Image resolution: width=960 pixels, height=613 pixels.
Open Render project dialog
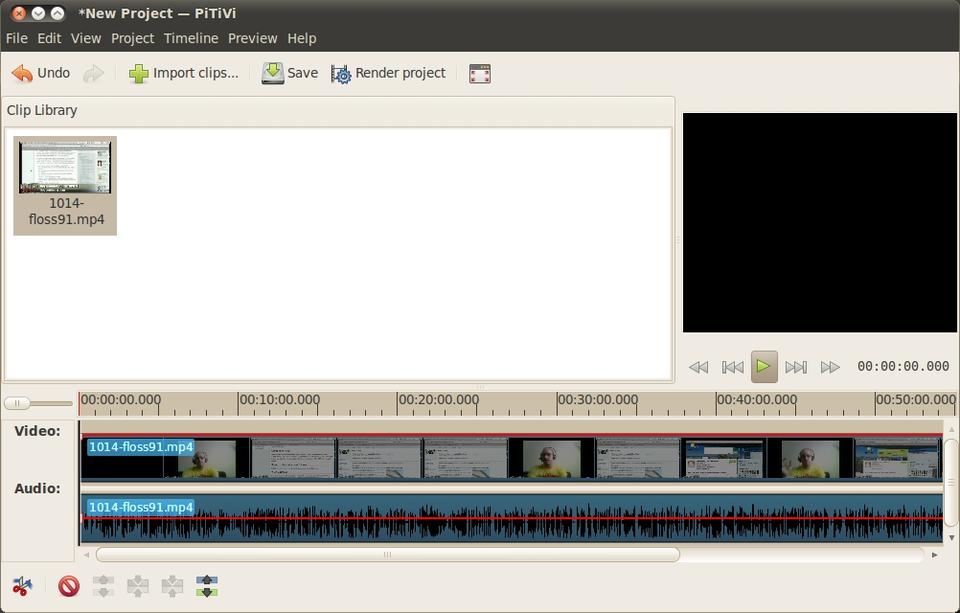click(x=389, y=73)
